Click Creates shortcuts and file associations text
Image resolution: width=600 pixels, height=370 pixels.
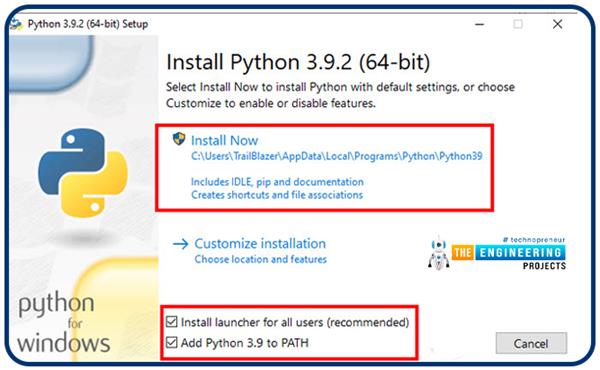click(x=277, y=195)
